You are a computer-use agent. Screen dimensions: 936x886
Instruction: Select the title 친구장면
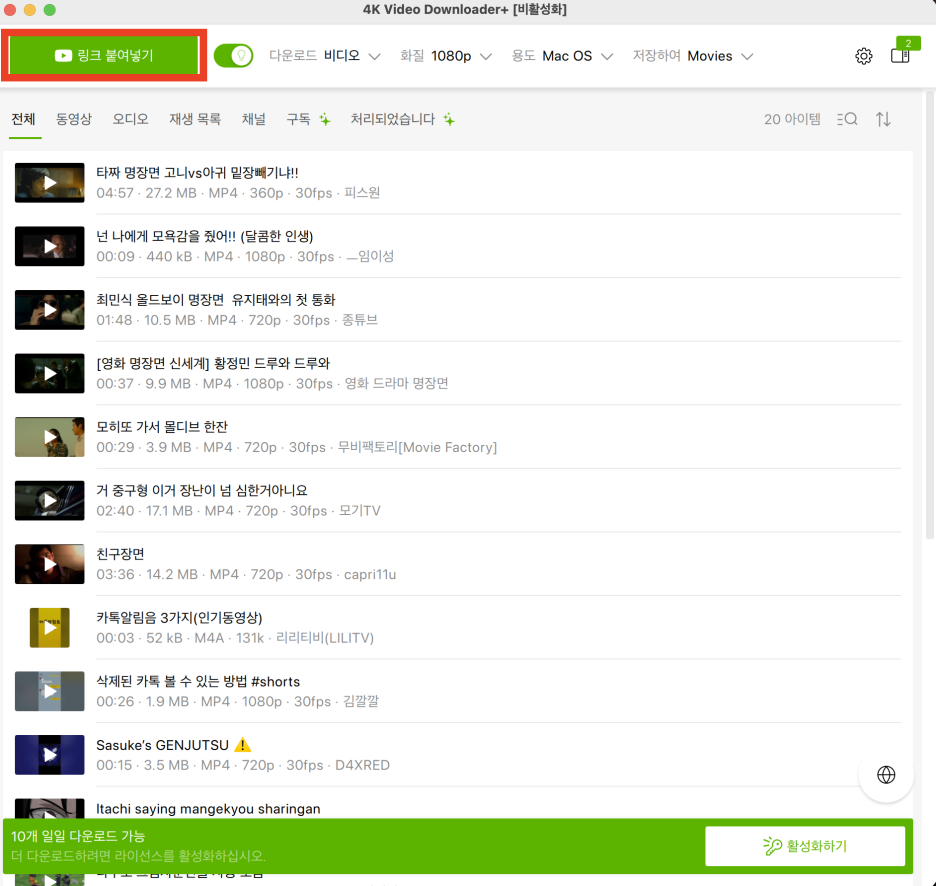coord(120,554)
